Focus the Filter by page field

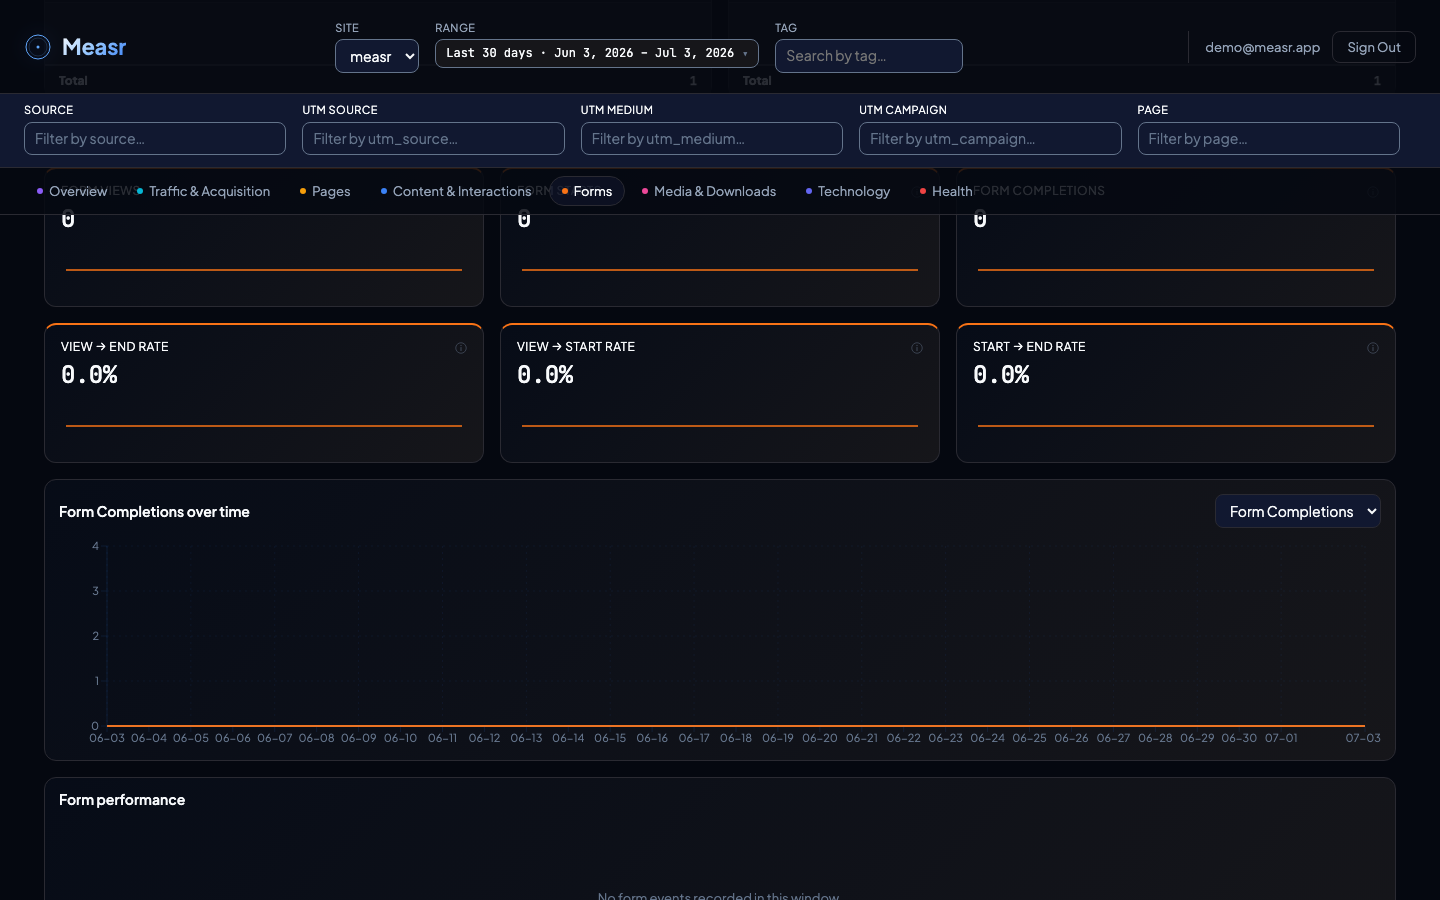coord(1269,139)
